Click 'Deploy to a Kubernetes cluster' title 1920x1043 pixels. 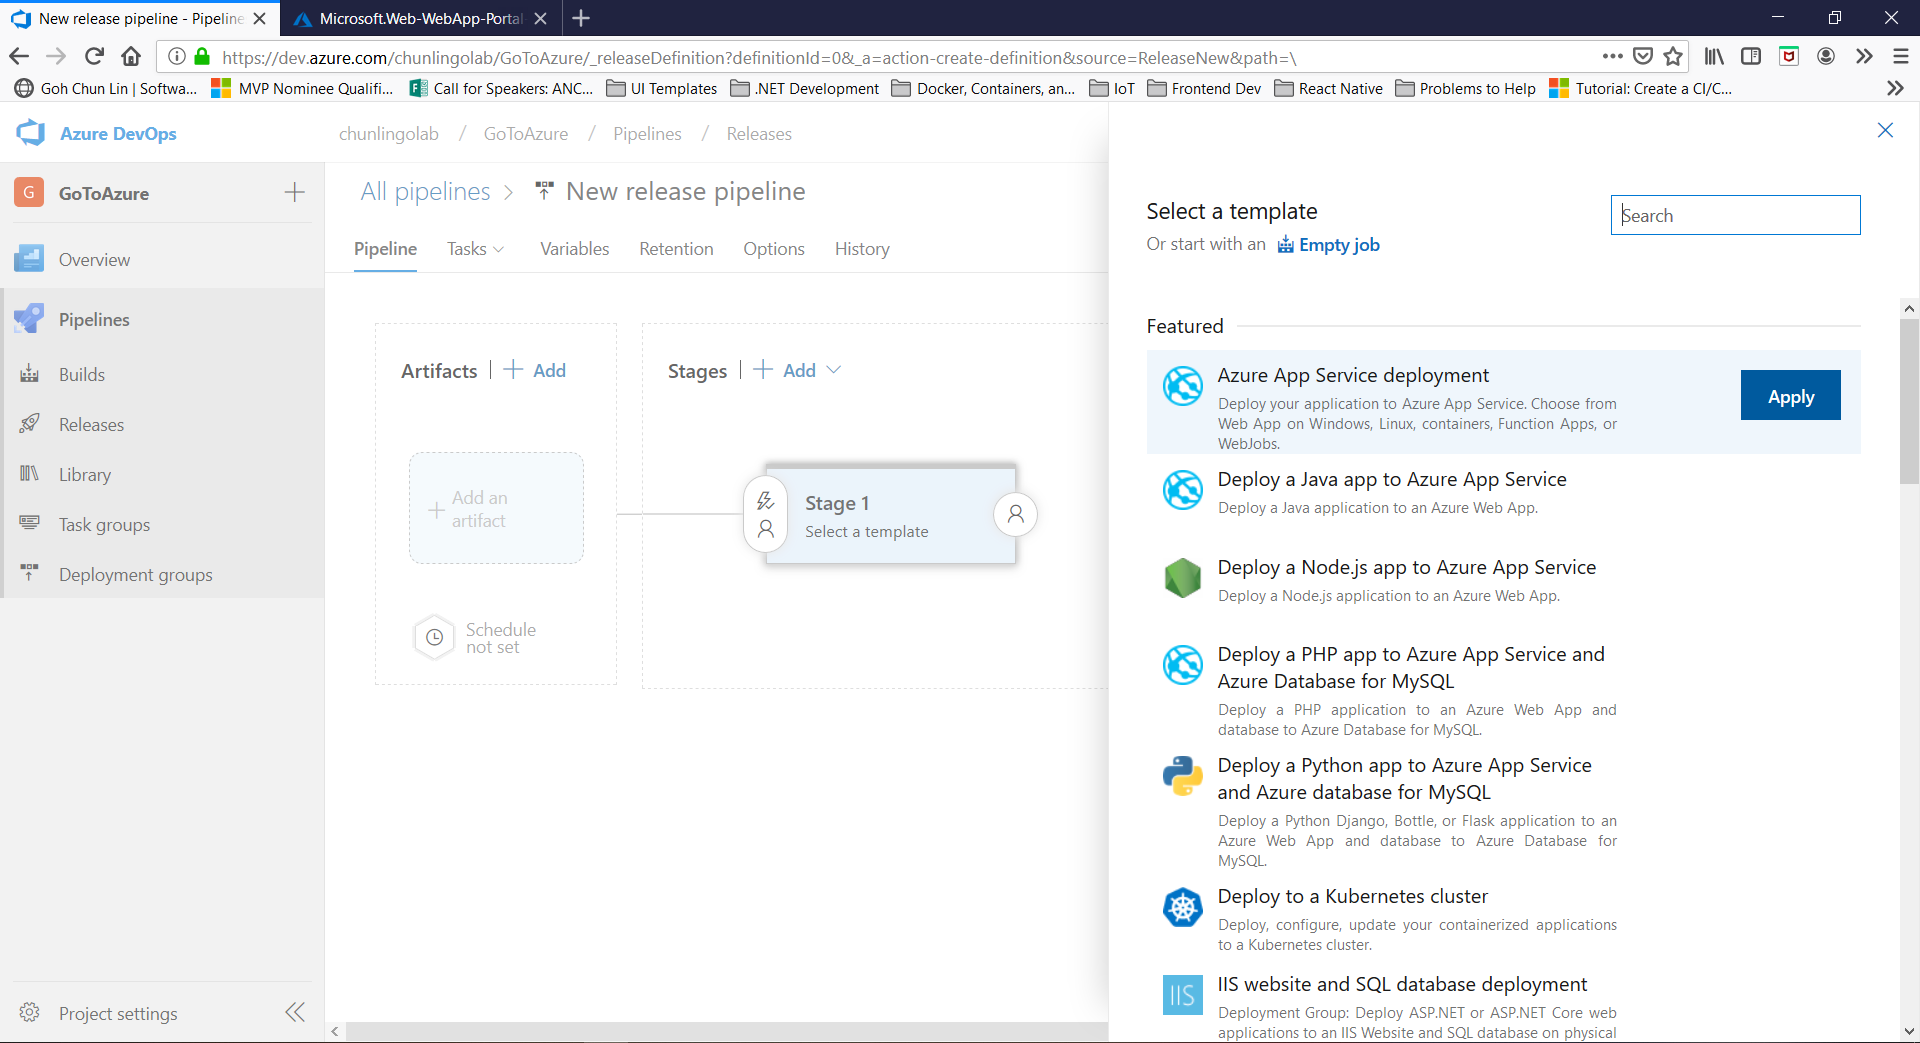click(1352, 896)
